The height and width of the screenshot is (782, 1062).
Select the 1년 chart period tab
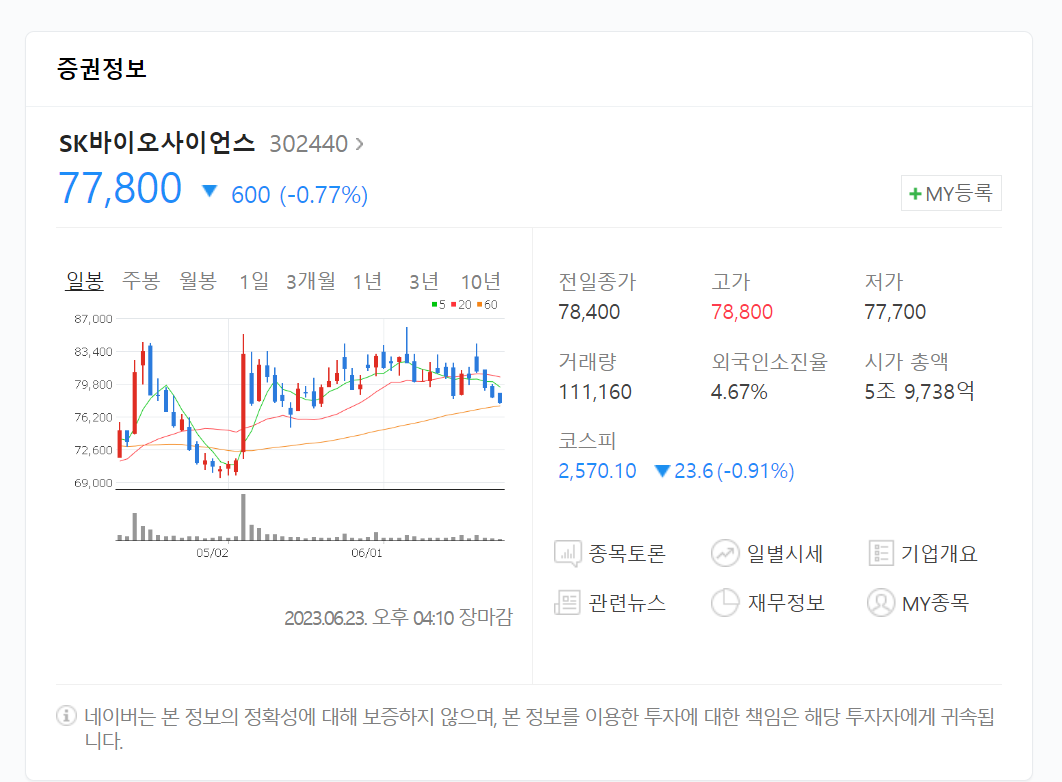(x=367, y=281)
